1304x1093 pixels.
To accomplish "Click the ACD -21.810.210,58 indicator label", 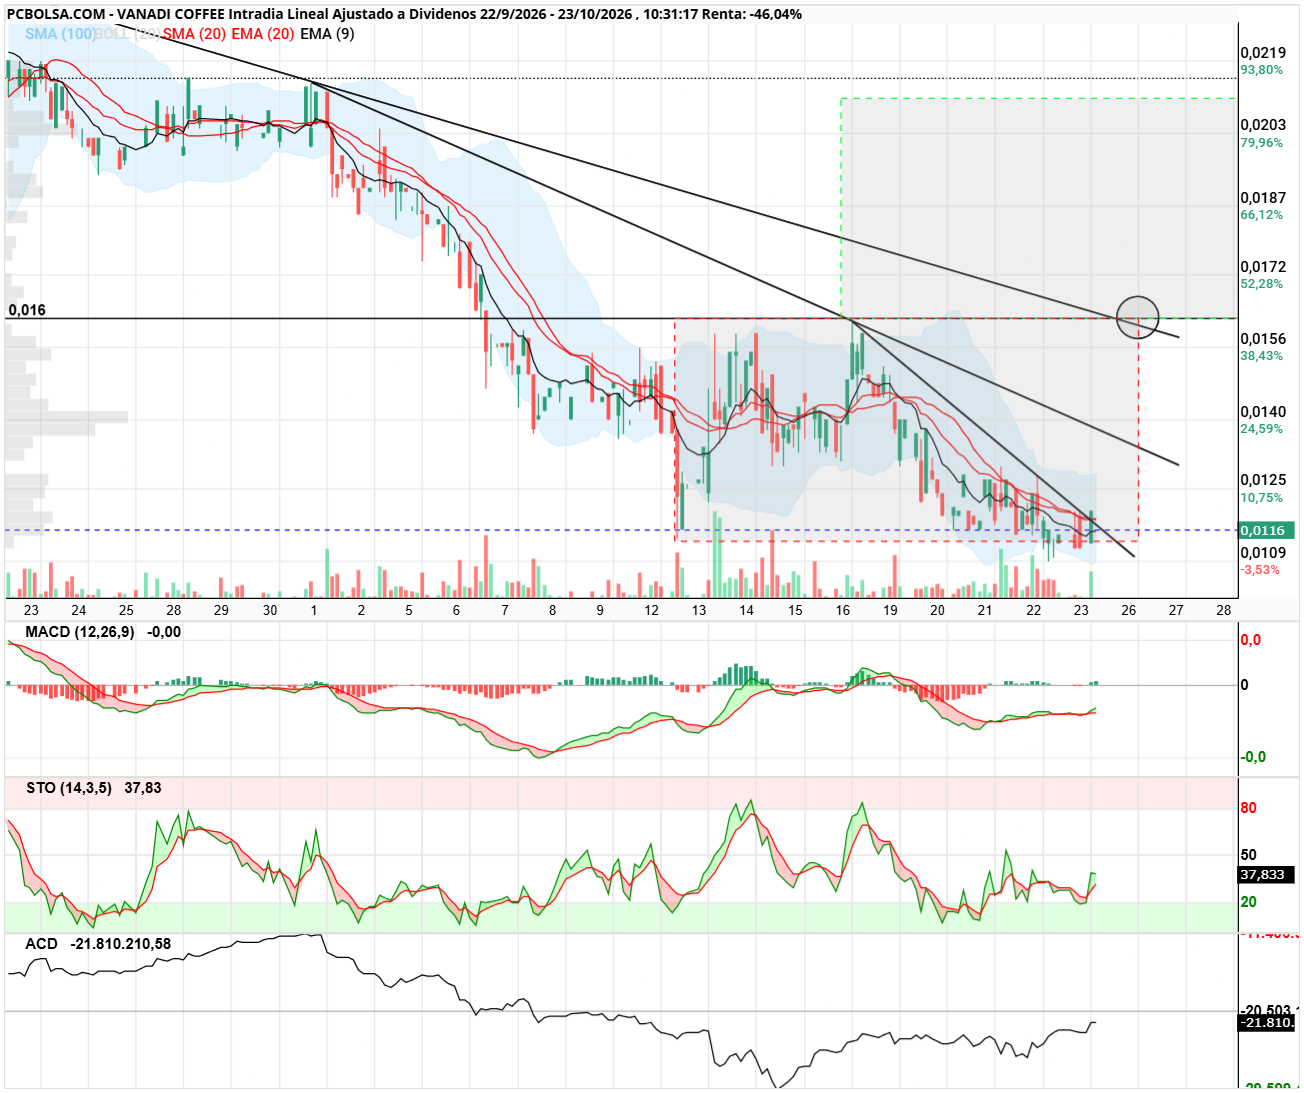I will (98, 944).
